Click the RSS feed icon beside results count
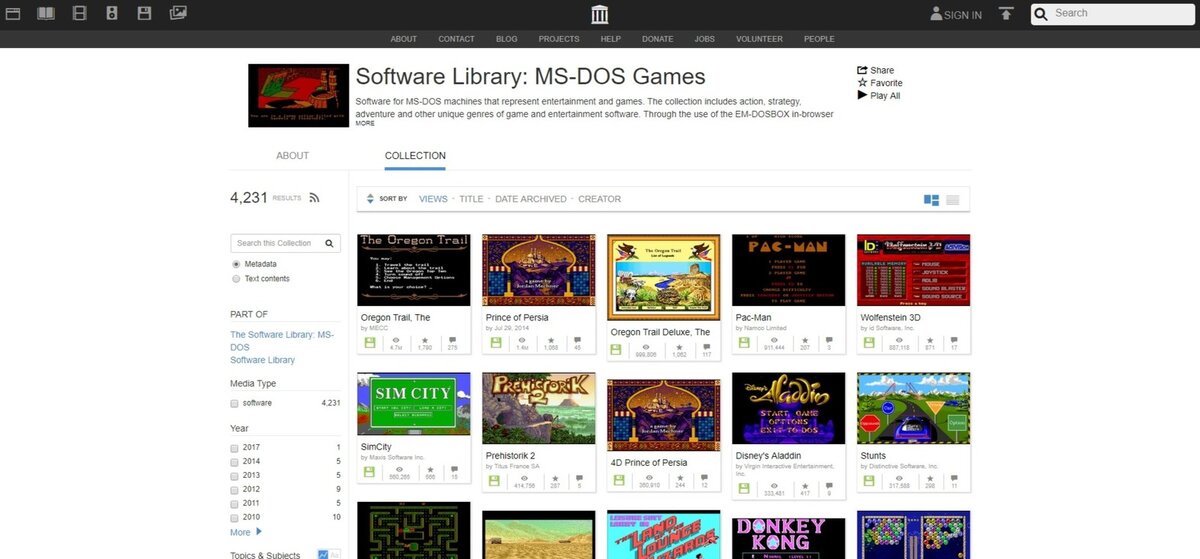The height and width of the screenshot is (559, 1200). point(314,198)
